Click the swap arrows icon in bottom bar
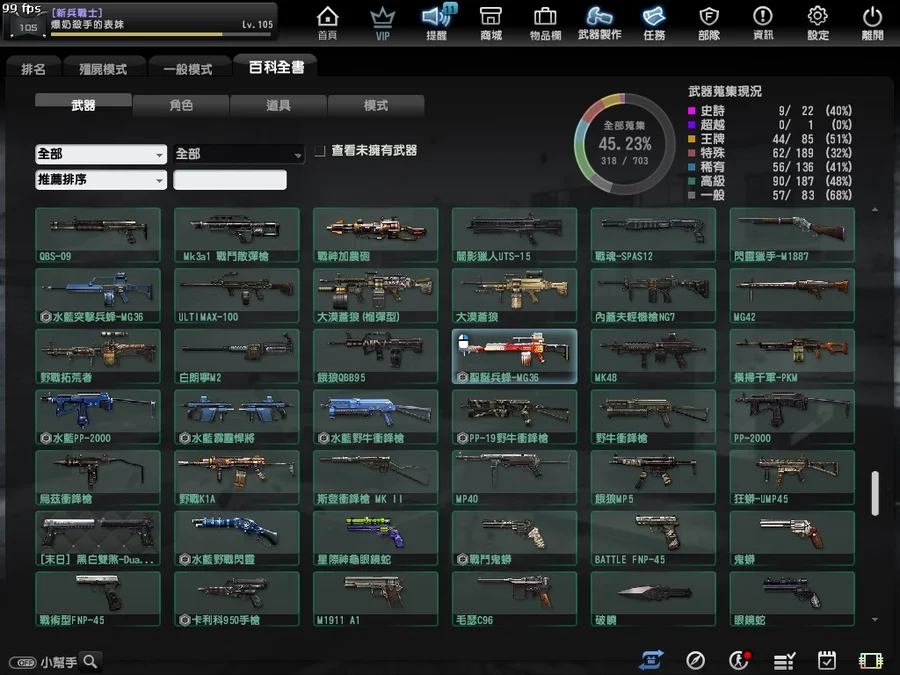This screenshot has height=675, width=900. click(651, 661)
